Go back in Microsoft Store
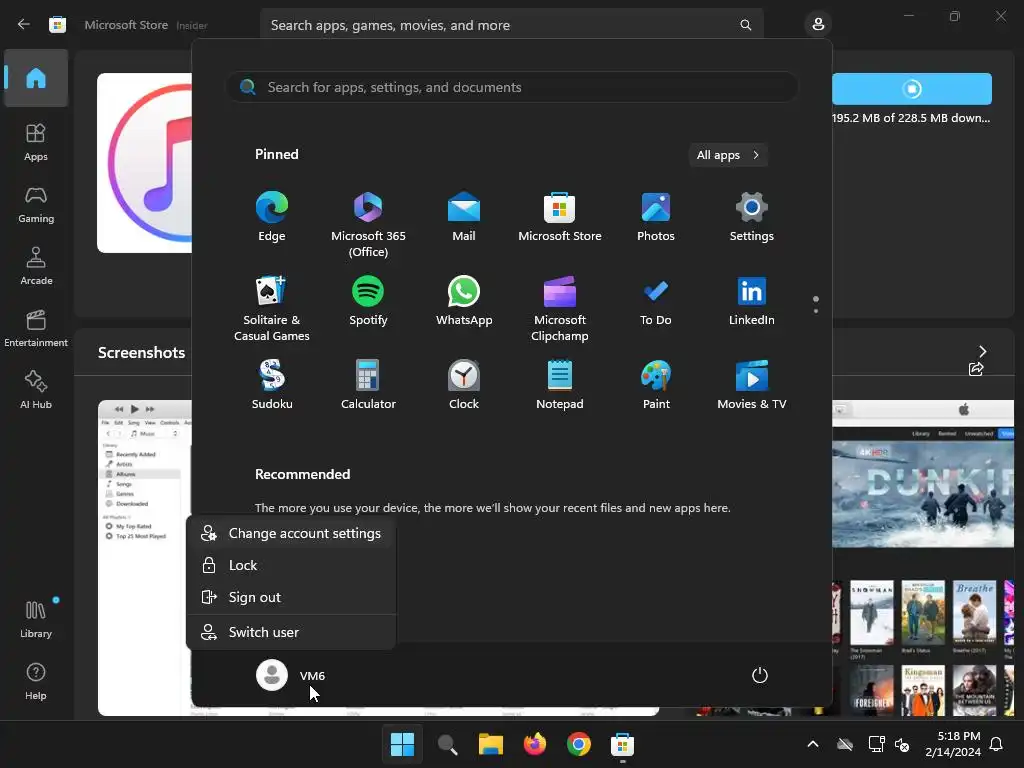The height and width of the screenshot is (768, 1024). (24, 25)
